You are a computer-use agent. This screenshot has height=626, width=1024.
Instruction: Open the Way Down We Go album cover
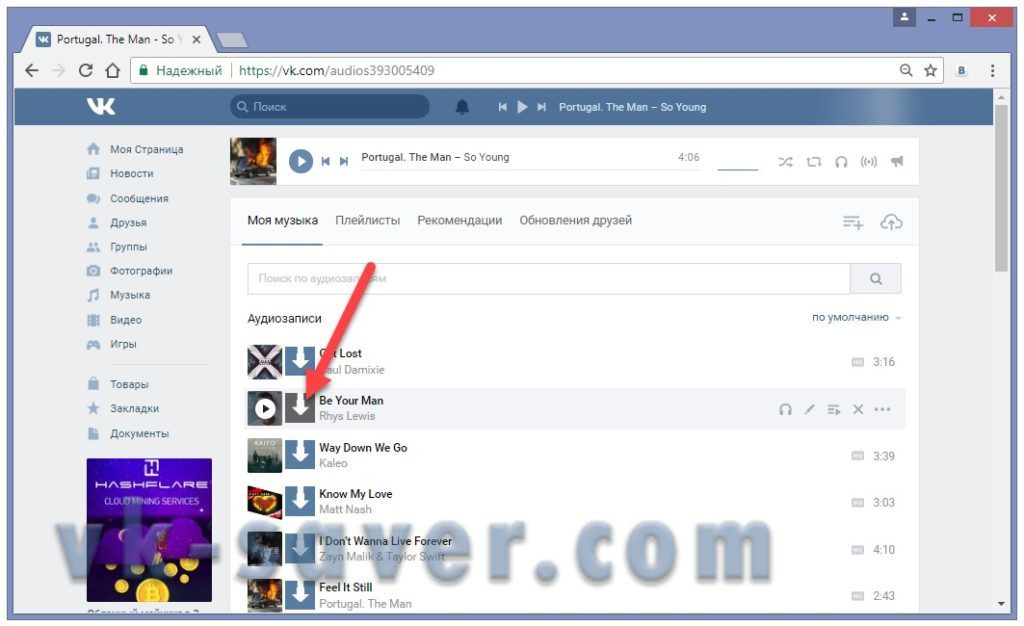tap(264, 456)
